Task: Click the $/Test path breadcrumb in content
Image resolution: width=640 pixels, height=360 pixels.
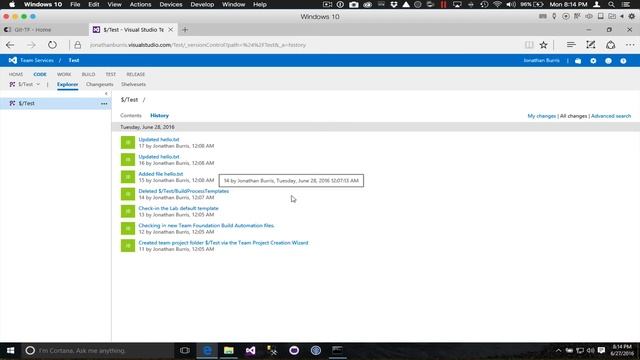Action: pyautogui.click(x=129, y=100)
